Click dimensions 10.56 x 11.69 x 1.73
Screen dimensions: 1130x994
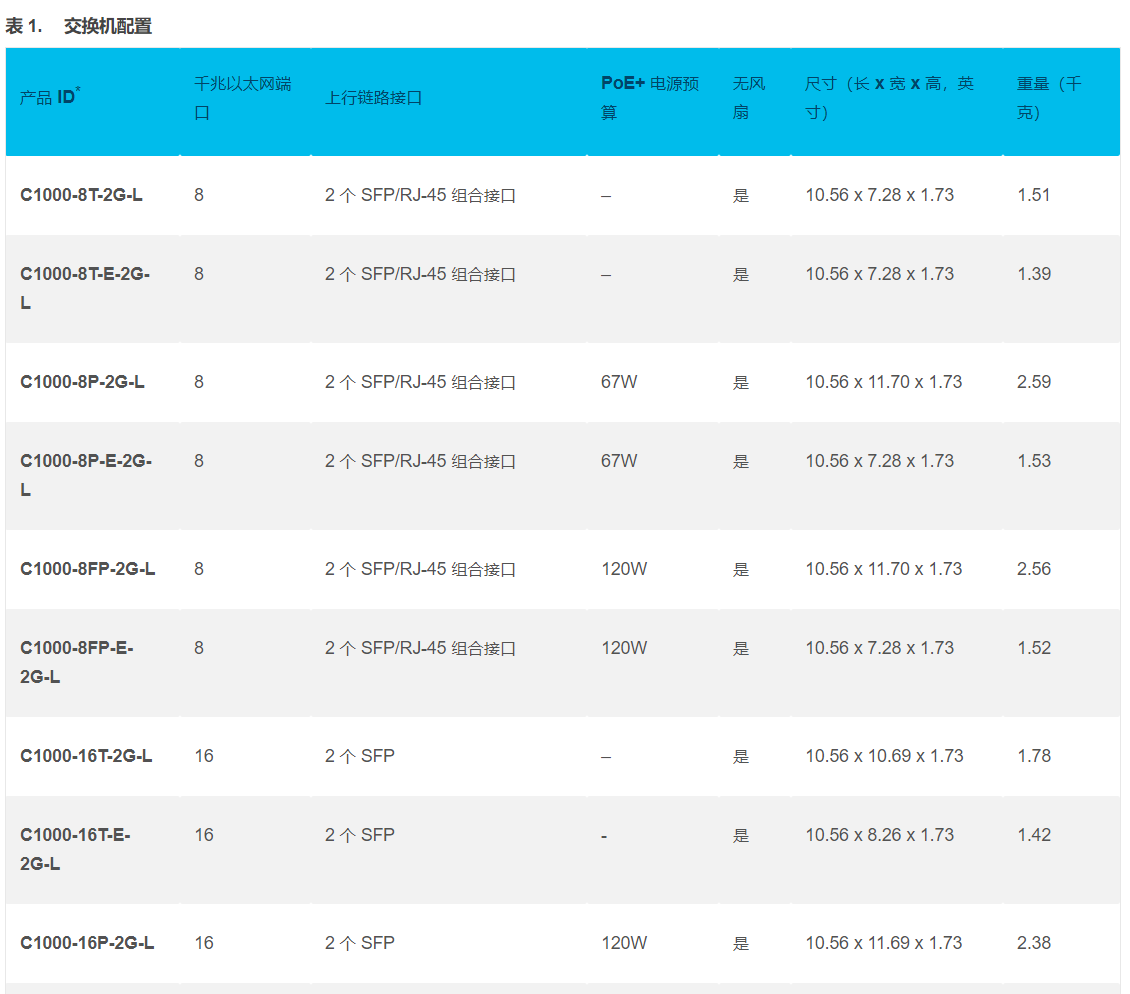point(884,943)
